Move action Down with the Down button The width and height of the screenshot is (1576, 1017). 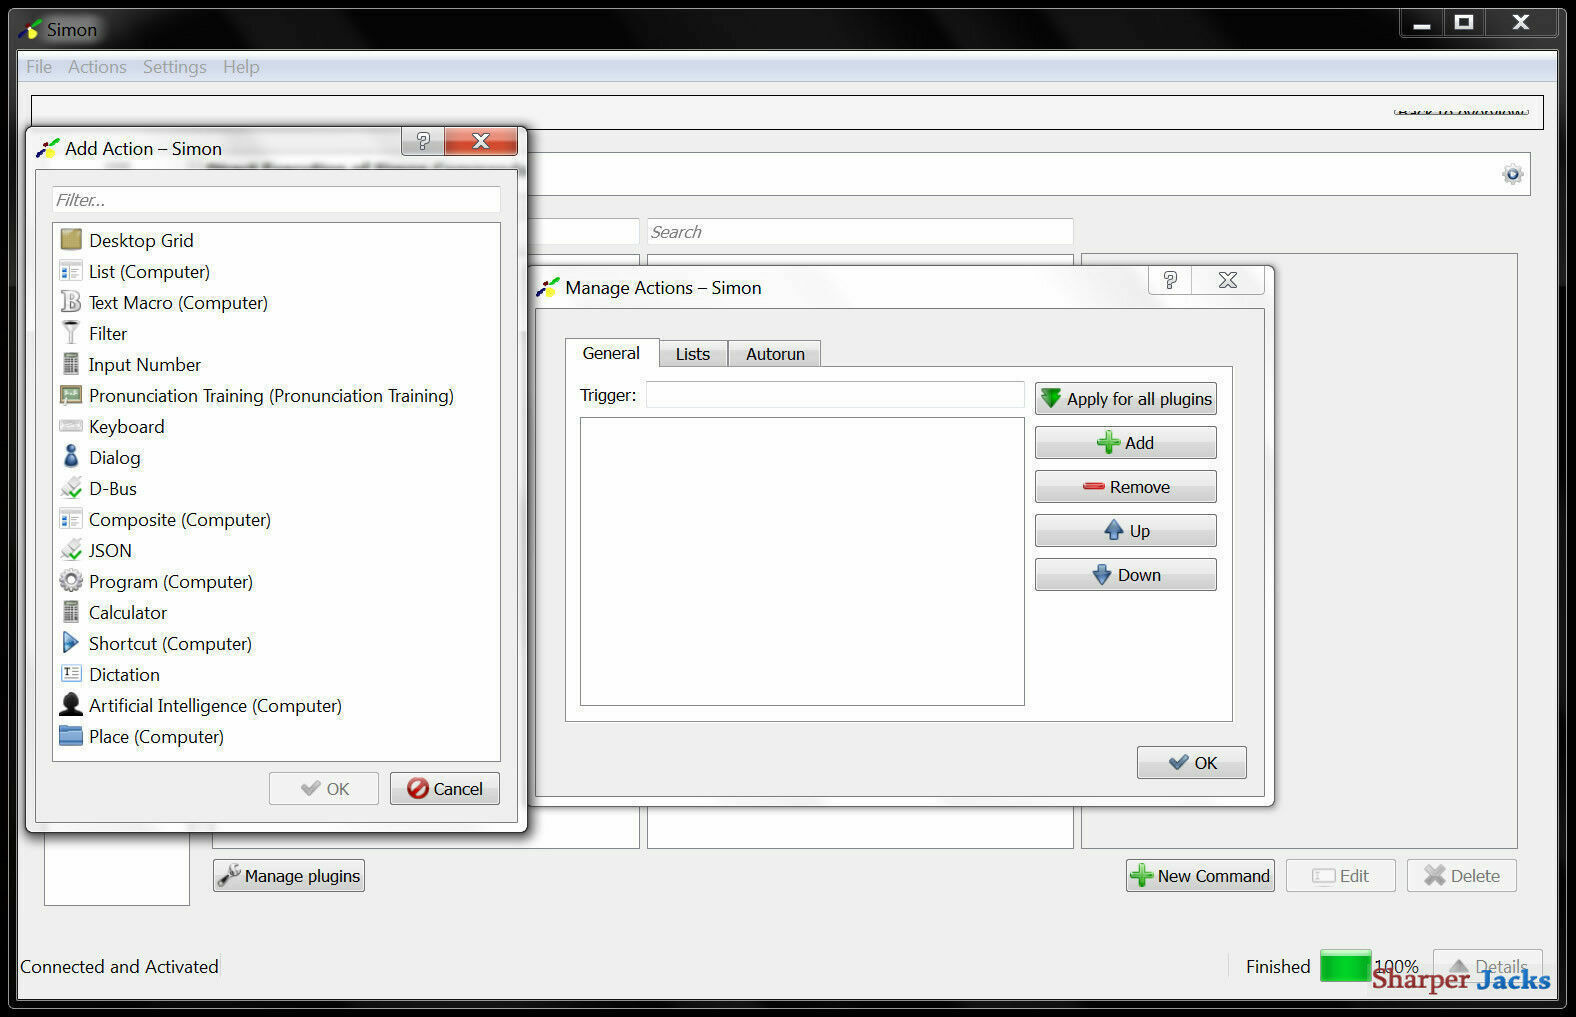click(1126, 575)
